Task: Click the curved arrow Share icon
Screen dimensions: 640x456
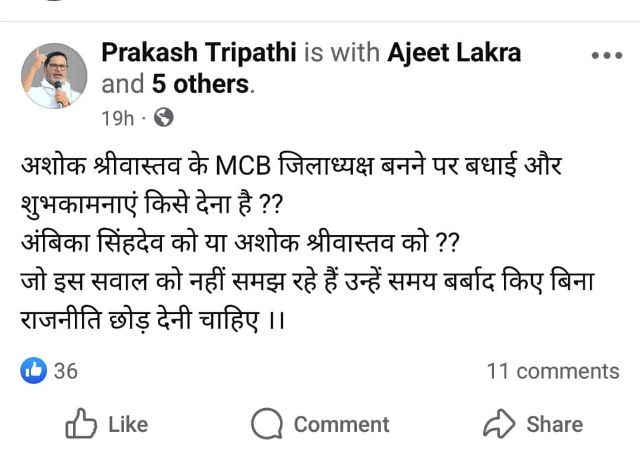Action: [498, 424]
